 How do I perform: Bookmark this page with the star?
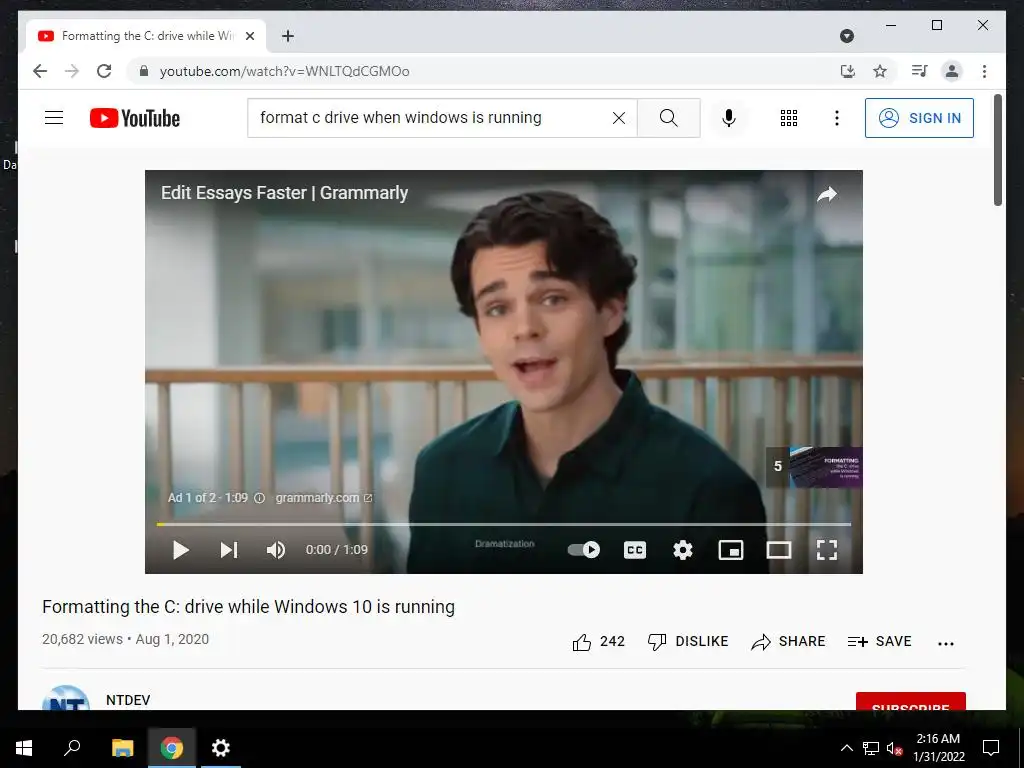click(x=880, y=71)
